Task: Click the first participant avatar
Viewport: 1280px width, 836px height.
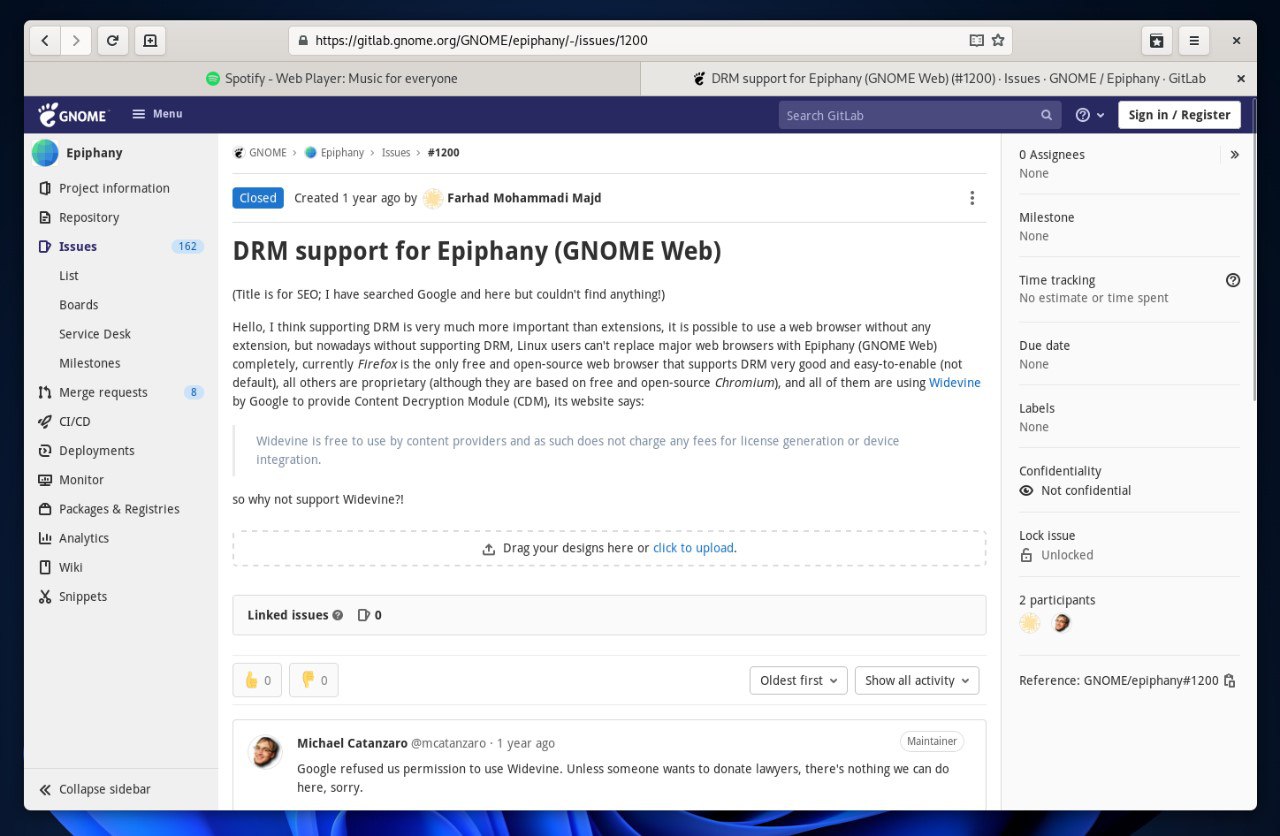Action: point(1030,623)
